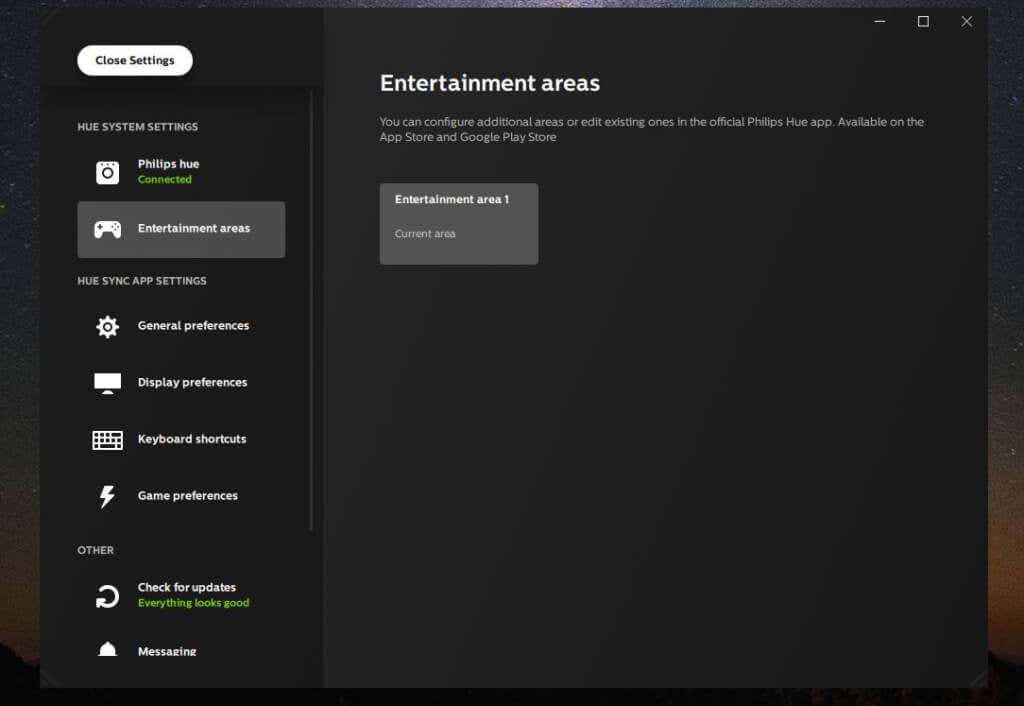
Task: Click the refresh icon for Check for updates
Action: [x=107, y=596]
